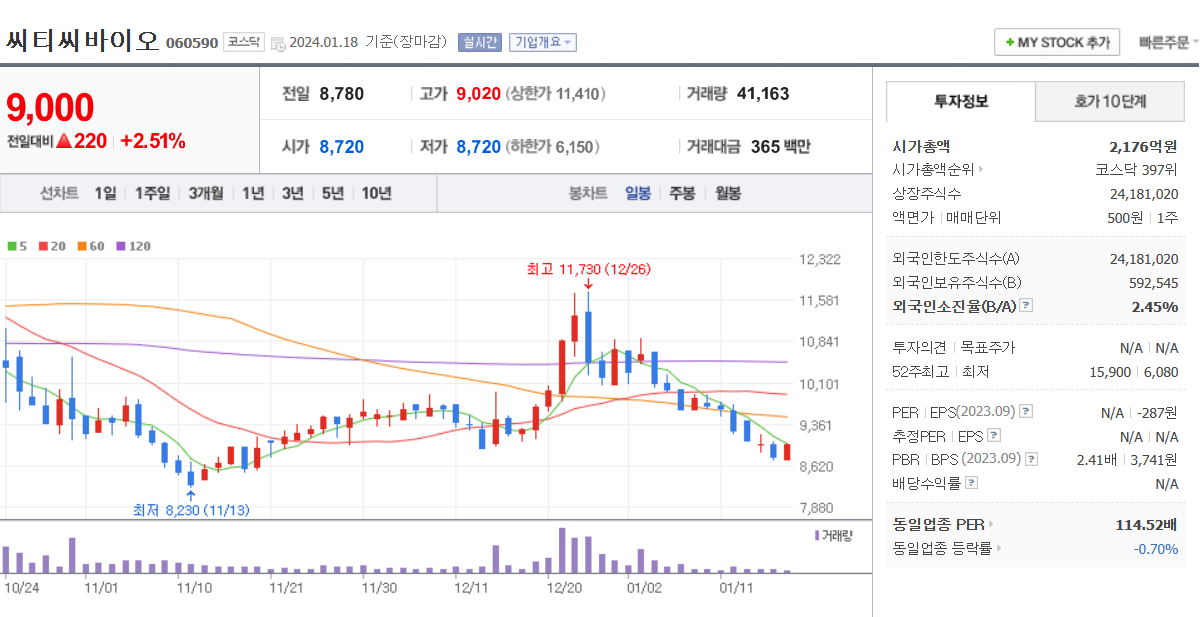Switch to the 투자정보 tab

coord(961,101)
